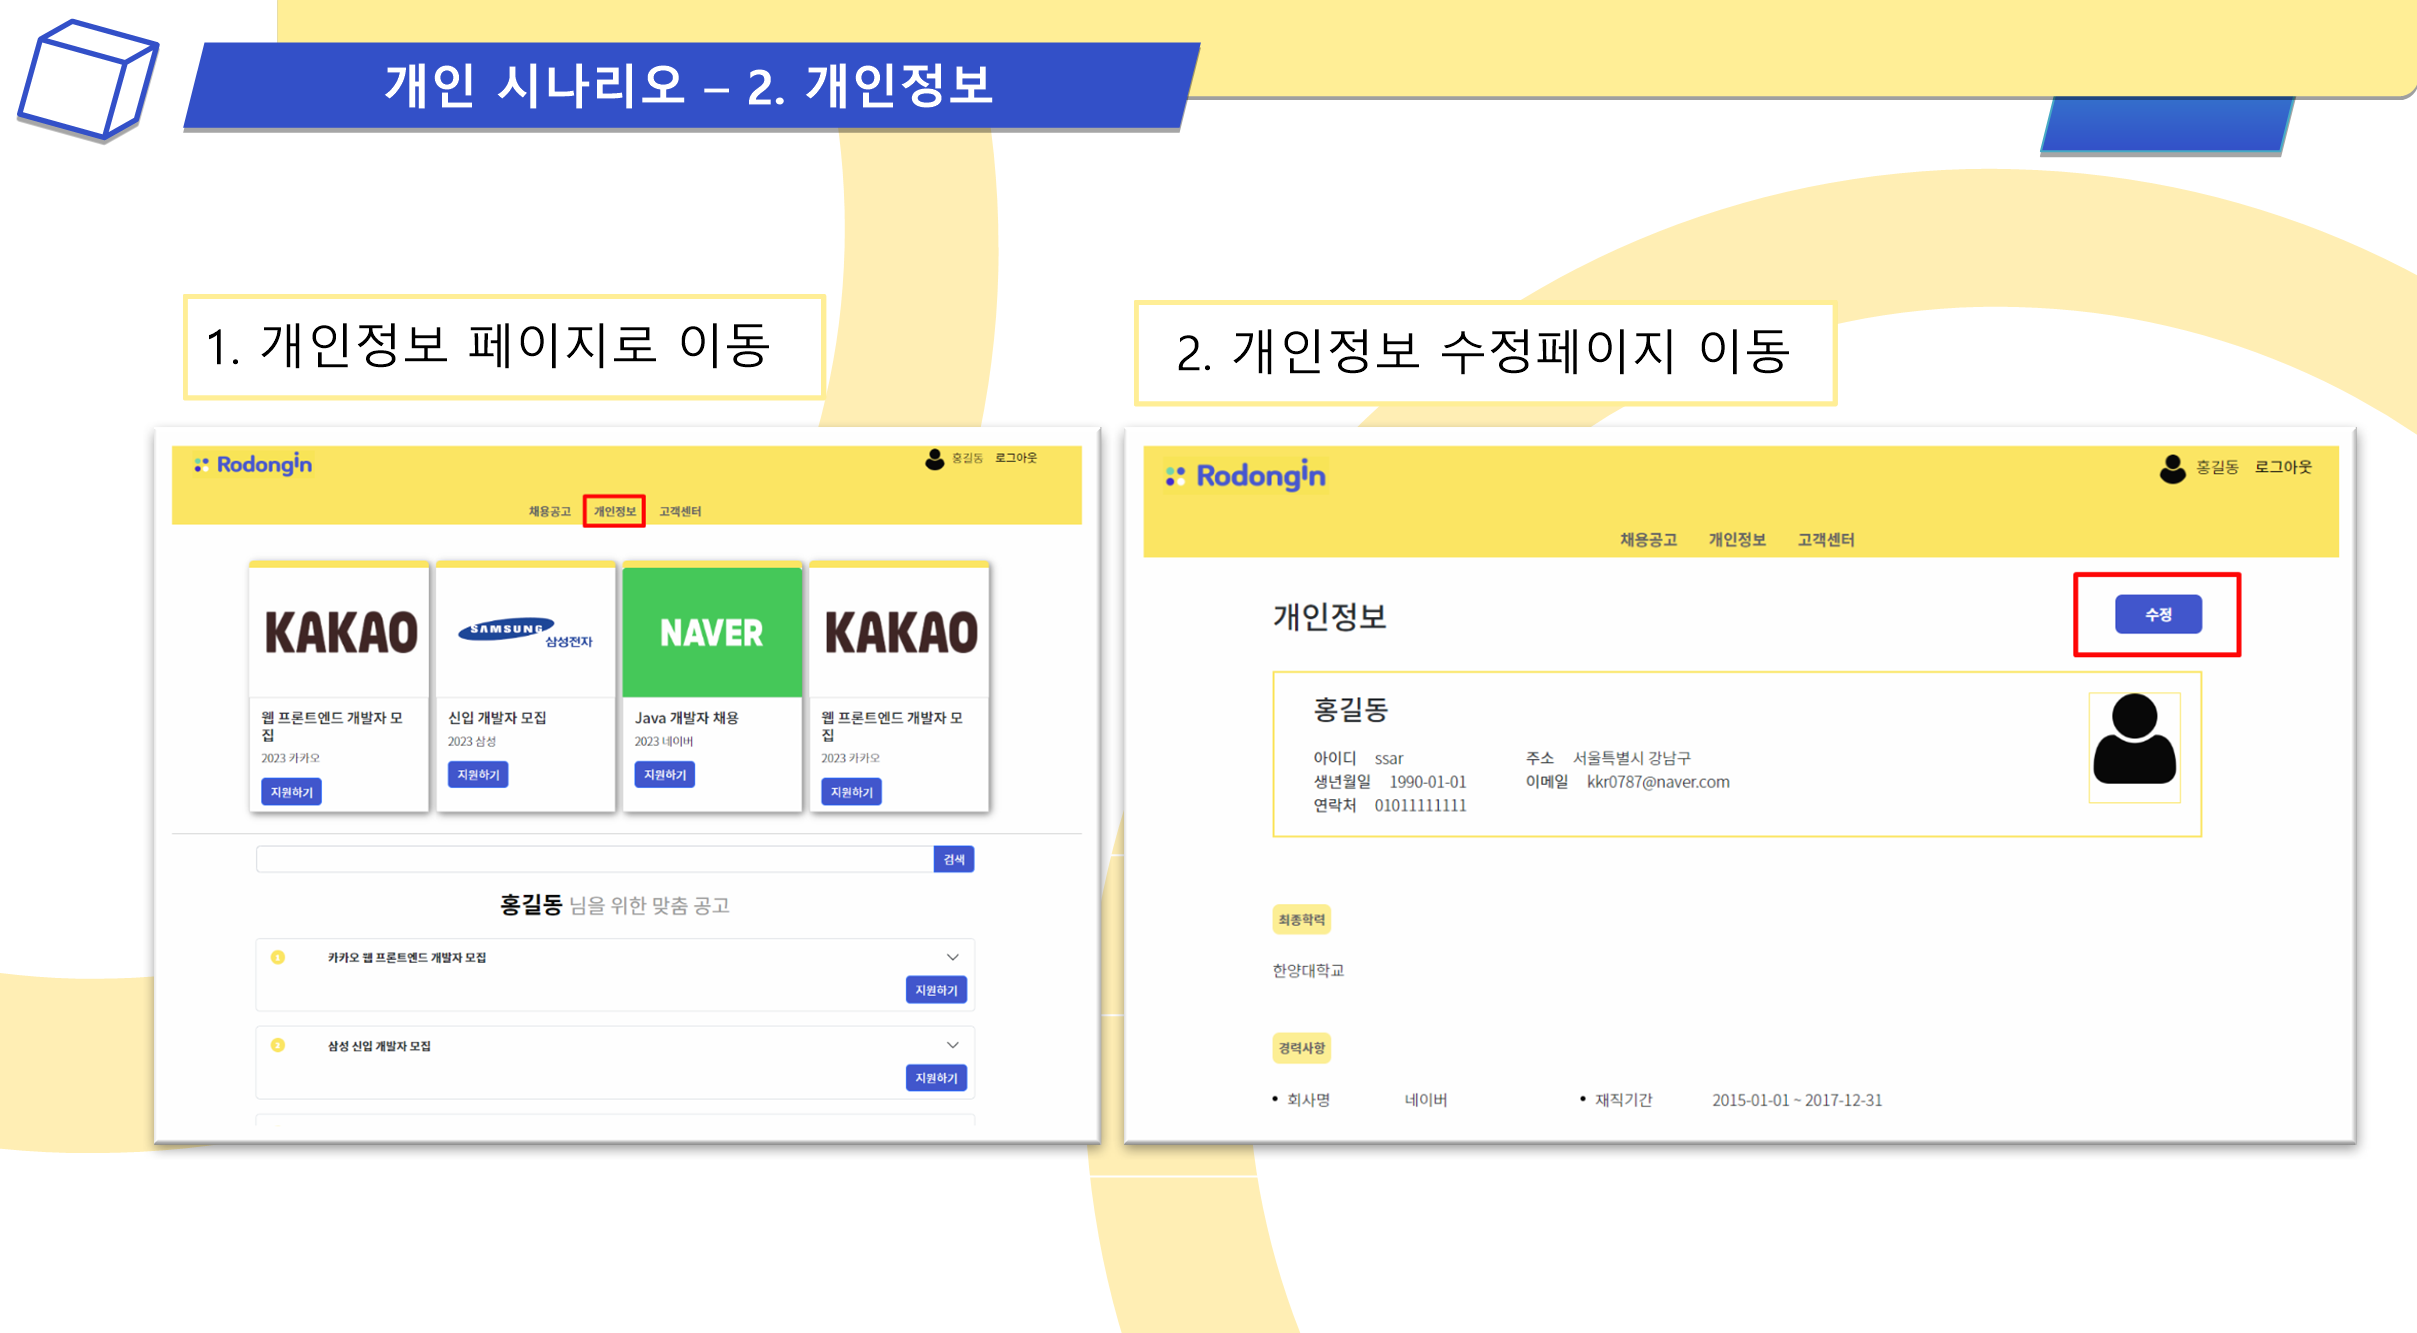
Task: Expand the 카카오 웹 프론트엔드 개발자 모집 listing
Action: [x=952, y=957]
